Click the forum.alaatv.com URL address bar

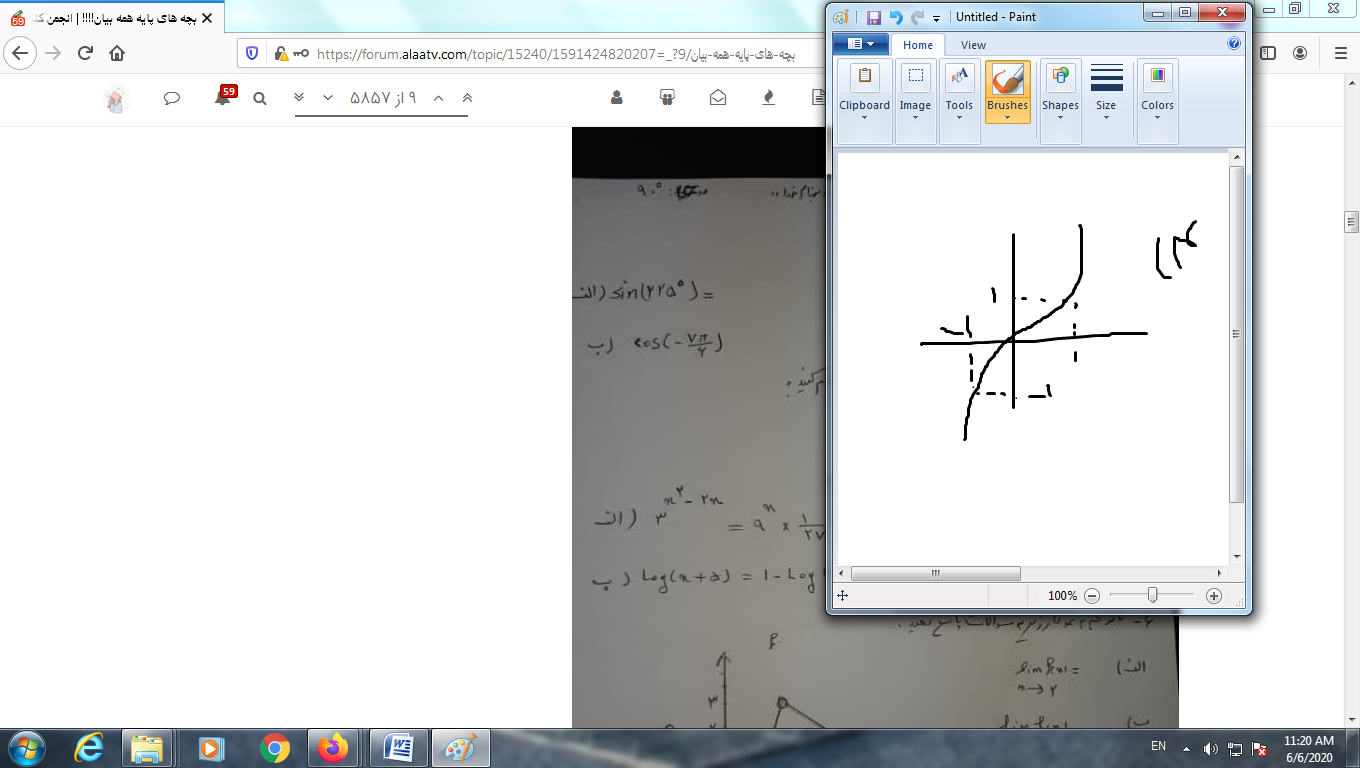click(x=555, y=54)
